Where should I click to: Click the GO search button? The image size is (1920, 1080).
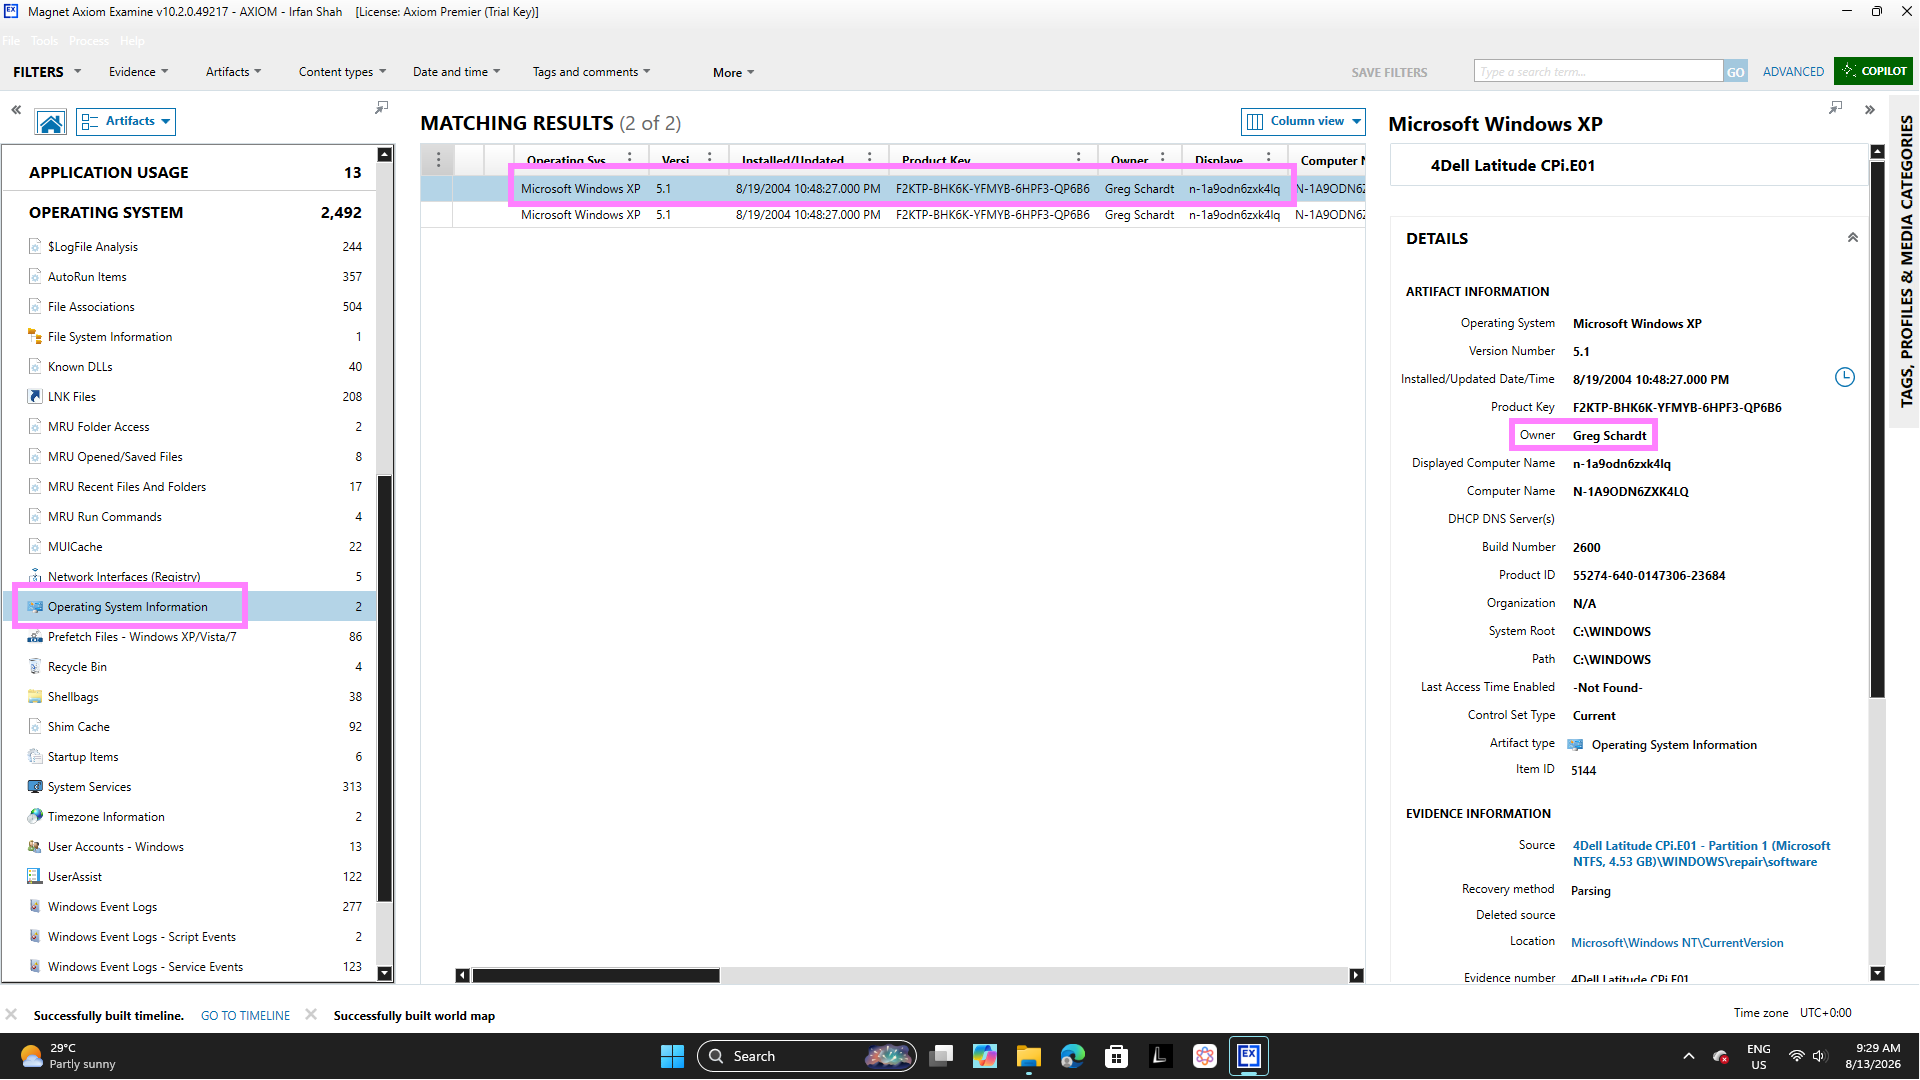[1735, 72]
